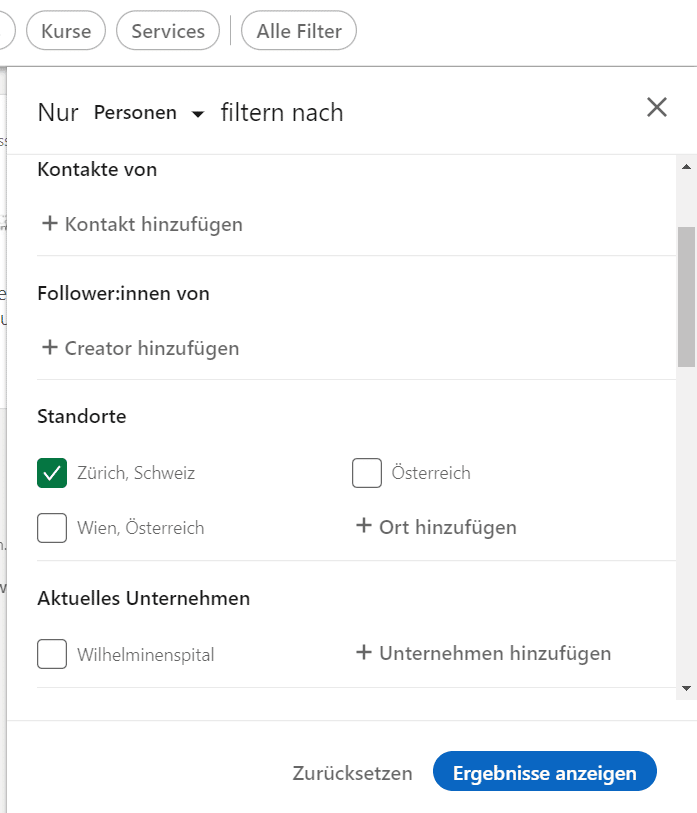This screenshot has height=813, width=697.
Task: Close the filter panel with X icon
Action: click(657, 108)
